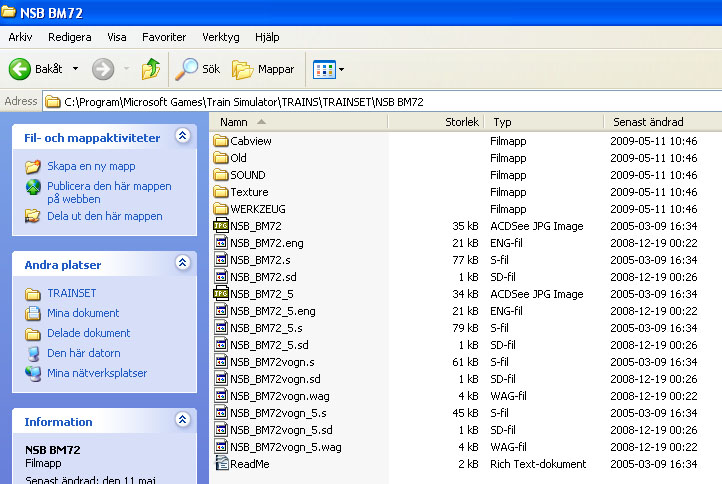
Task: Open the Bakåt history dropdown arrow
Action: [75, 69]
